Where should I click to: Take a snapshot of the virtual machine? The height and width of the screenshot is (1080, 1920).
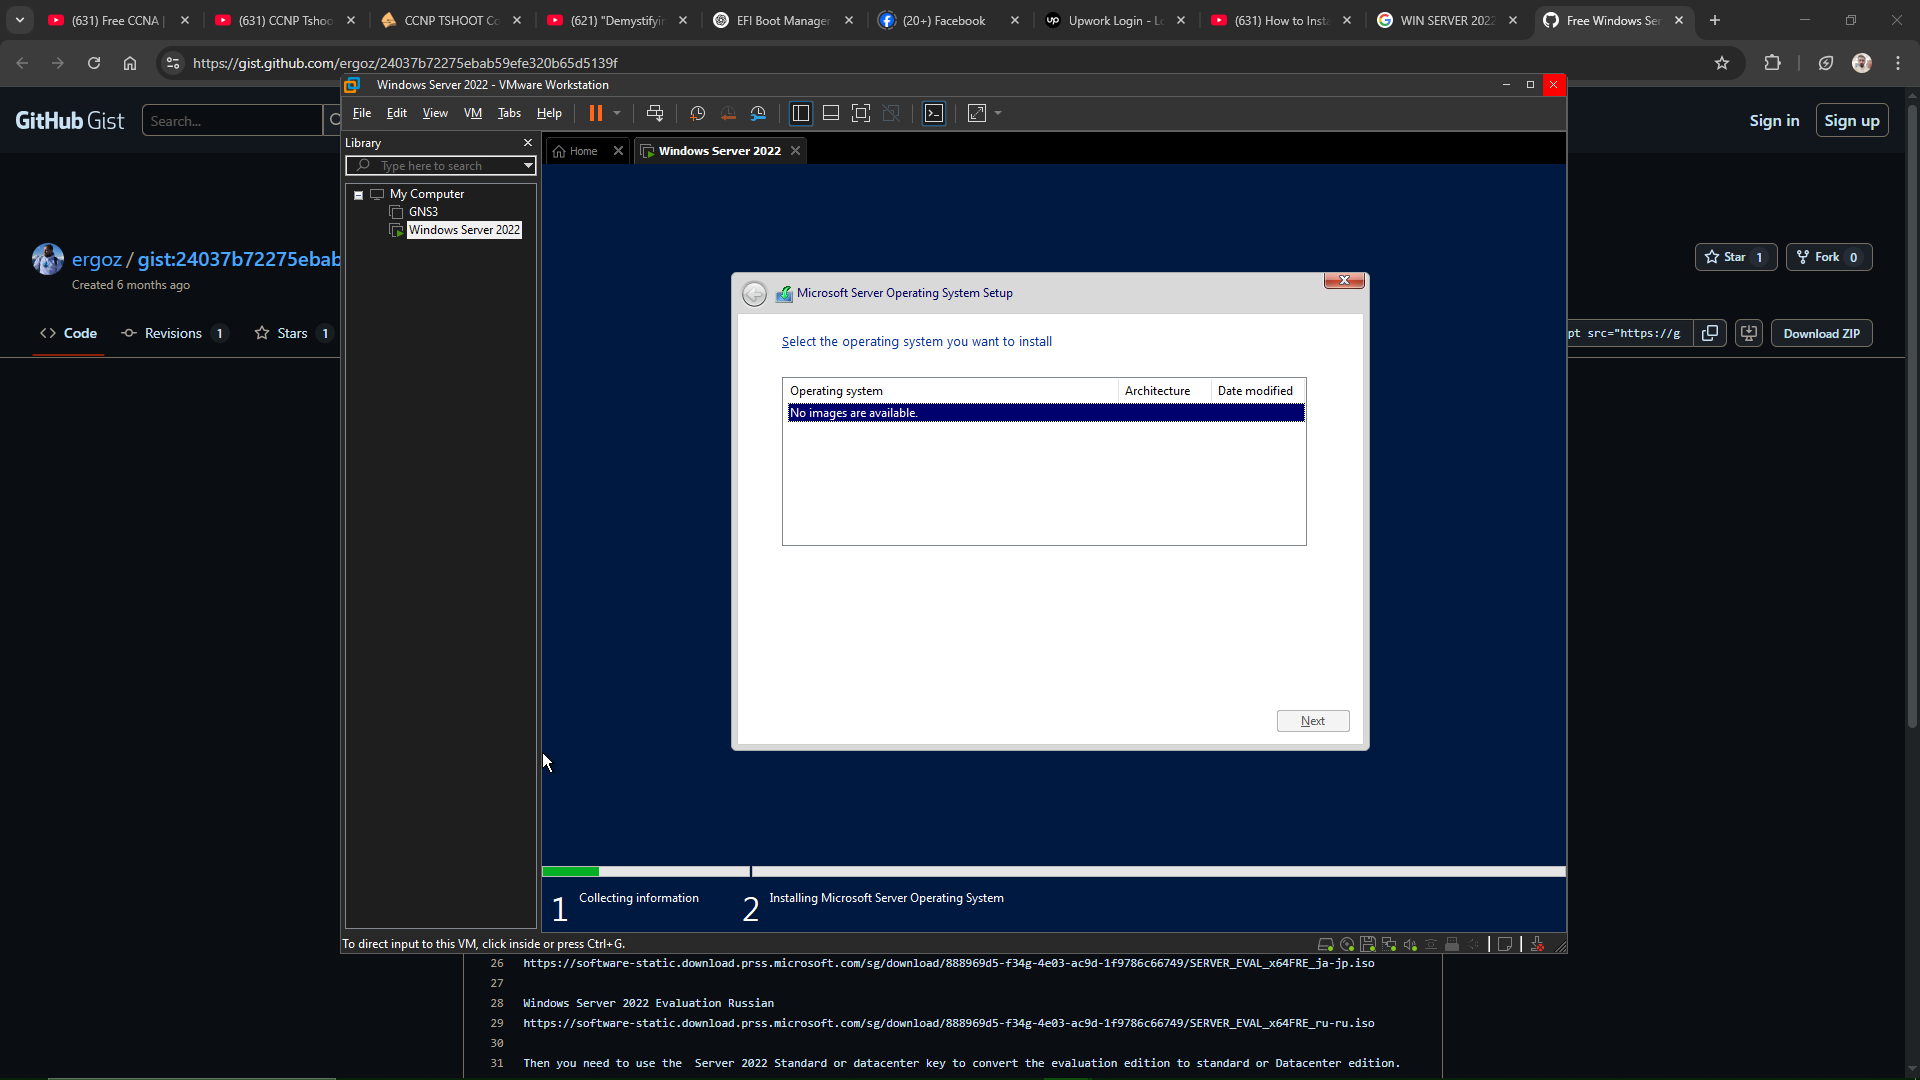coord(698,113)
